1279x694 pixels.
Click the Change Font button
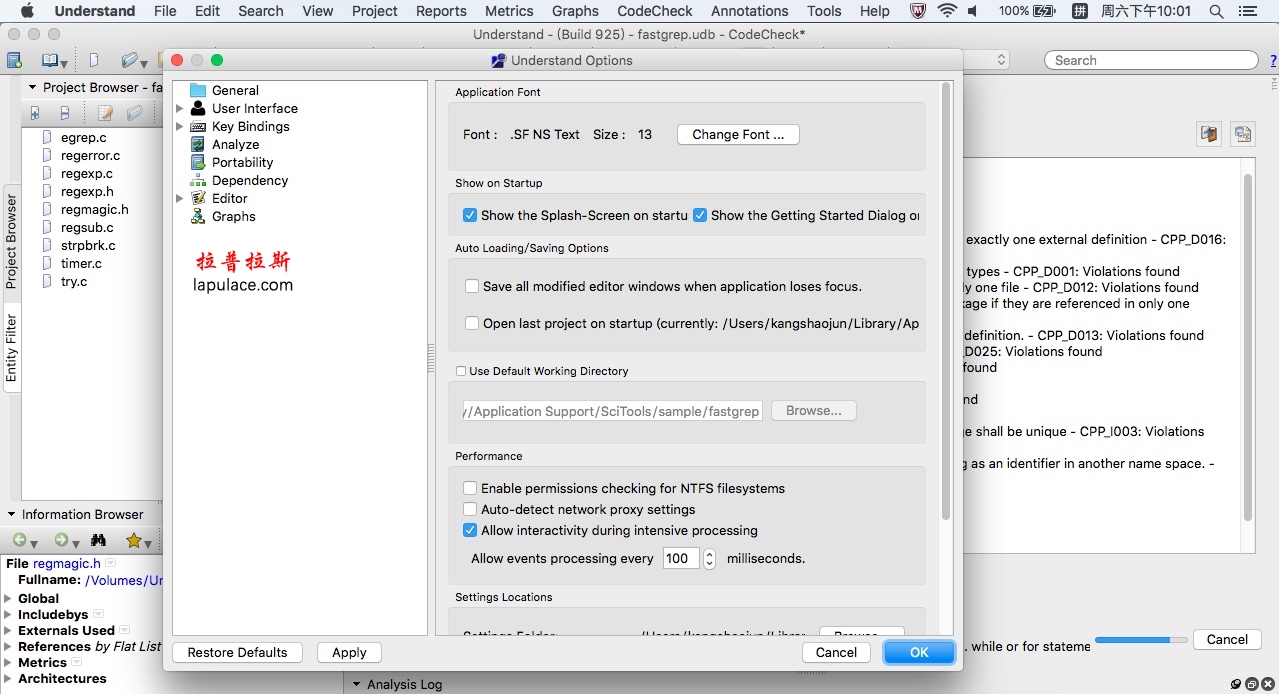(x=739, y=134)
